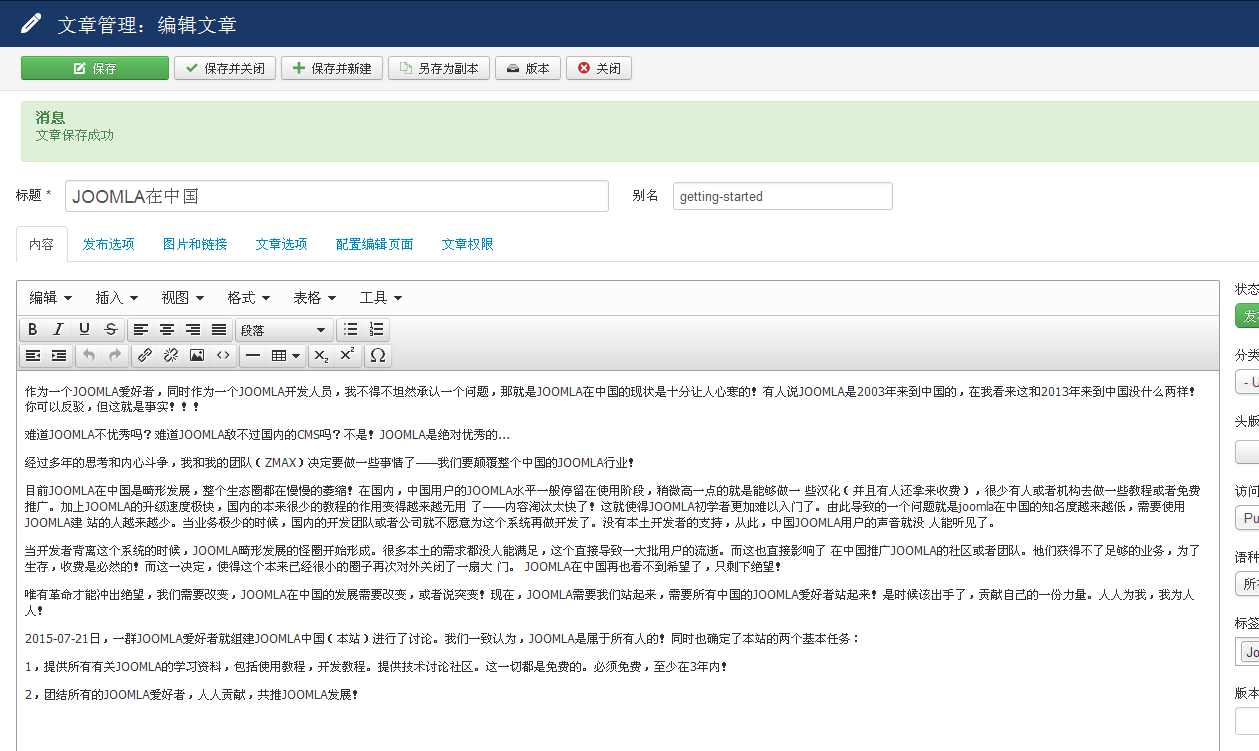This screenshot has width=1259, height=751.
Task: Center-align the text
Action: [167, 330]
